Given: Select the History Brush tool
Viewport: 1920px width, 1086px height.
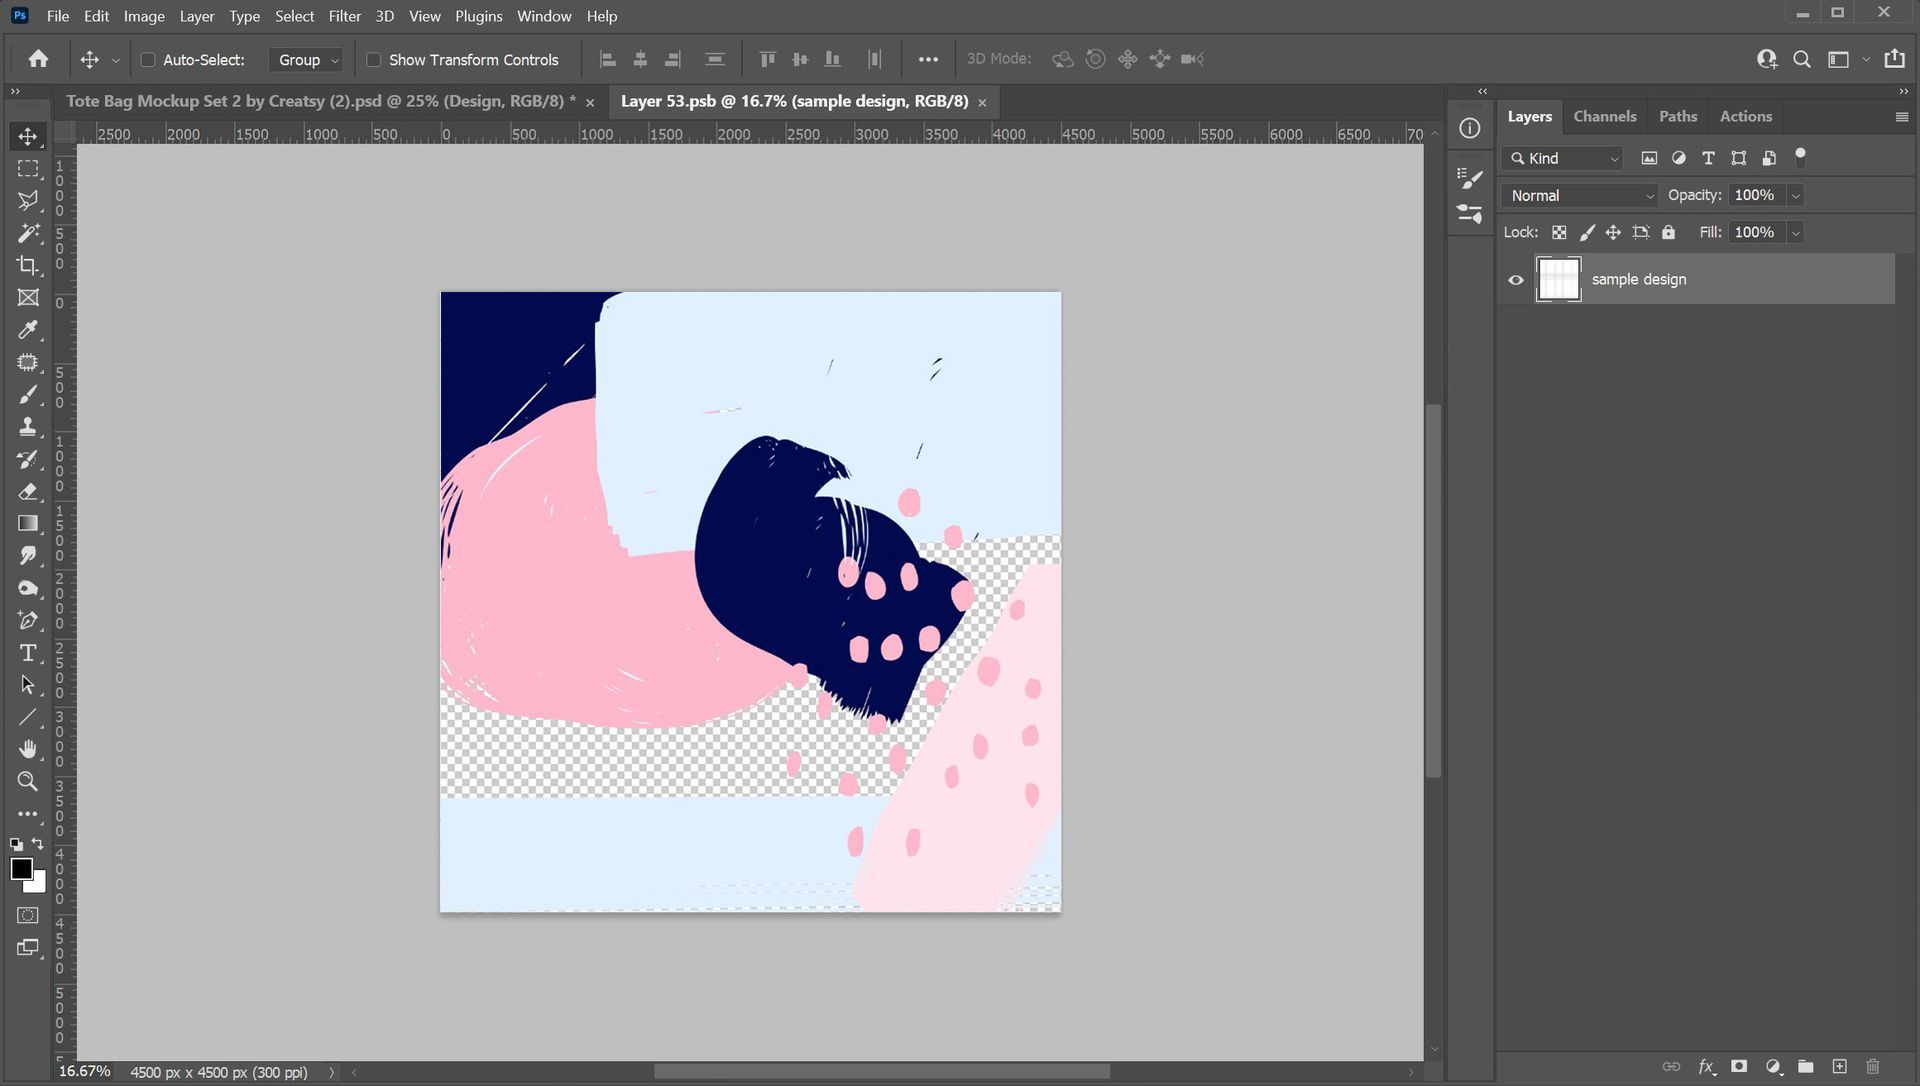Looking at the screenshot, I should (28, 459).
